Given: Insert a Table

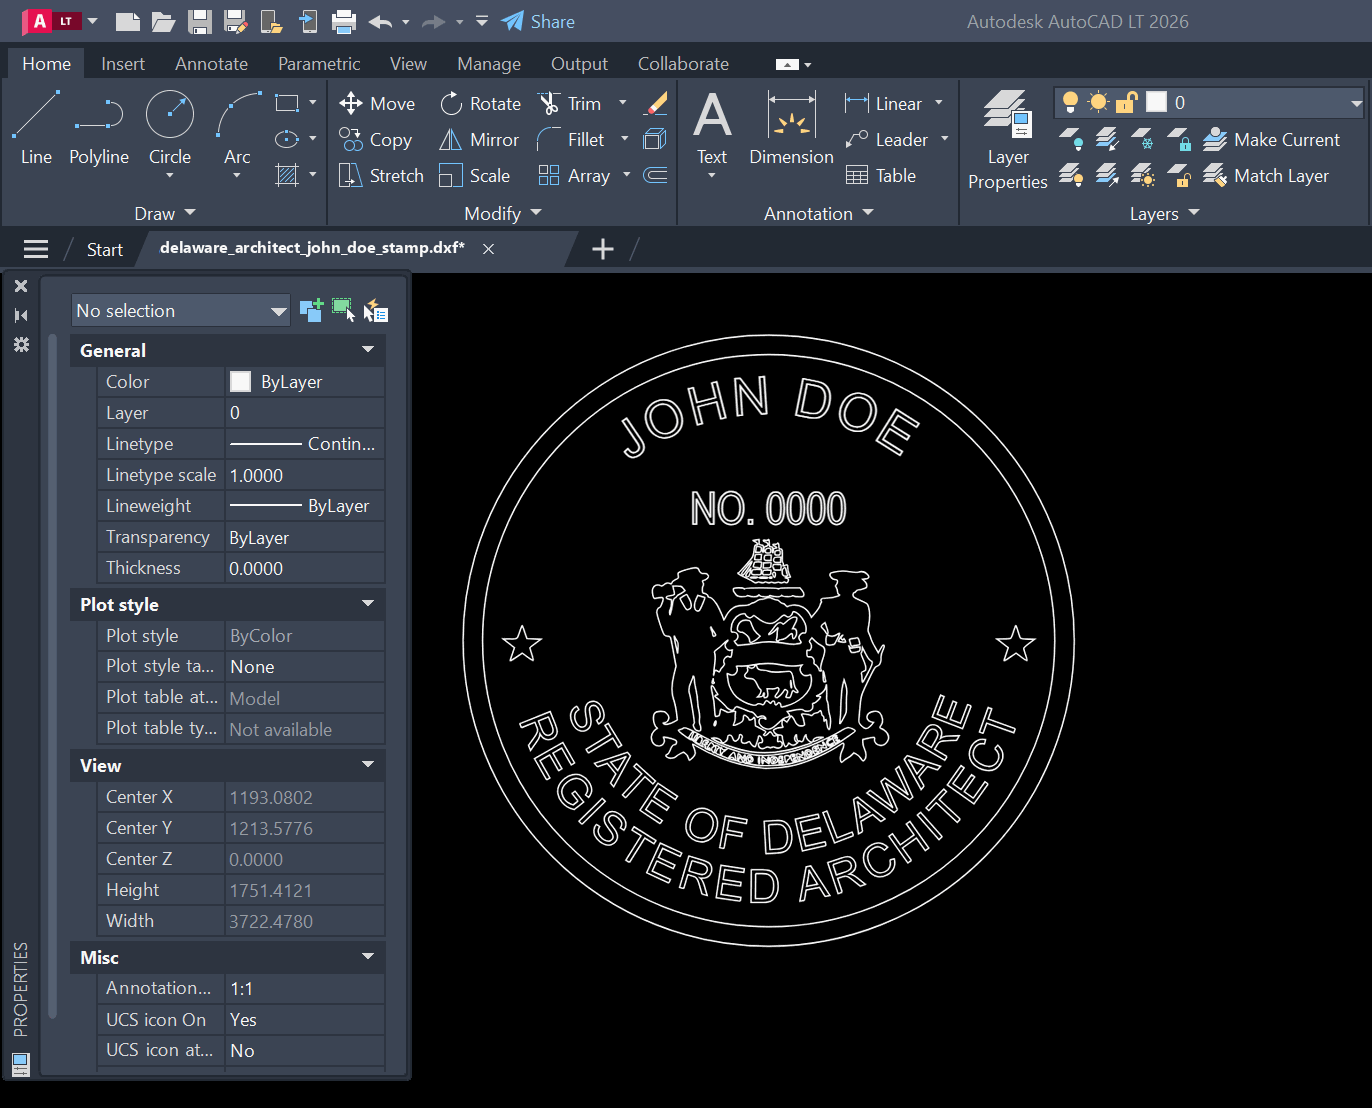Looking at the screenshot, I should point(881,176).
